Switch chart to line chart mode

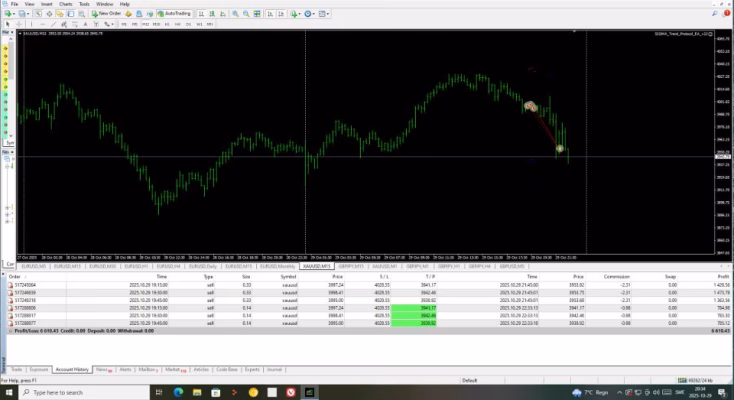[223, 14]
